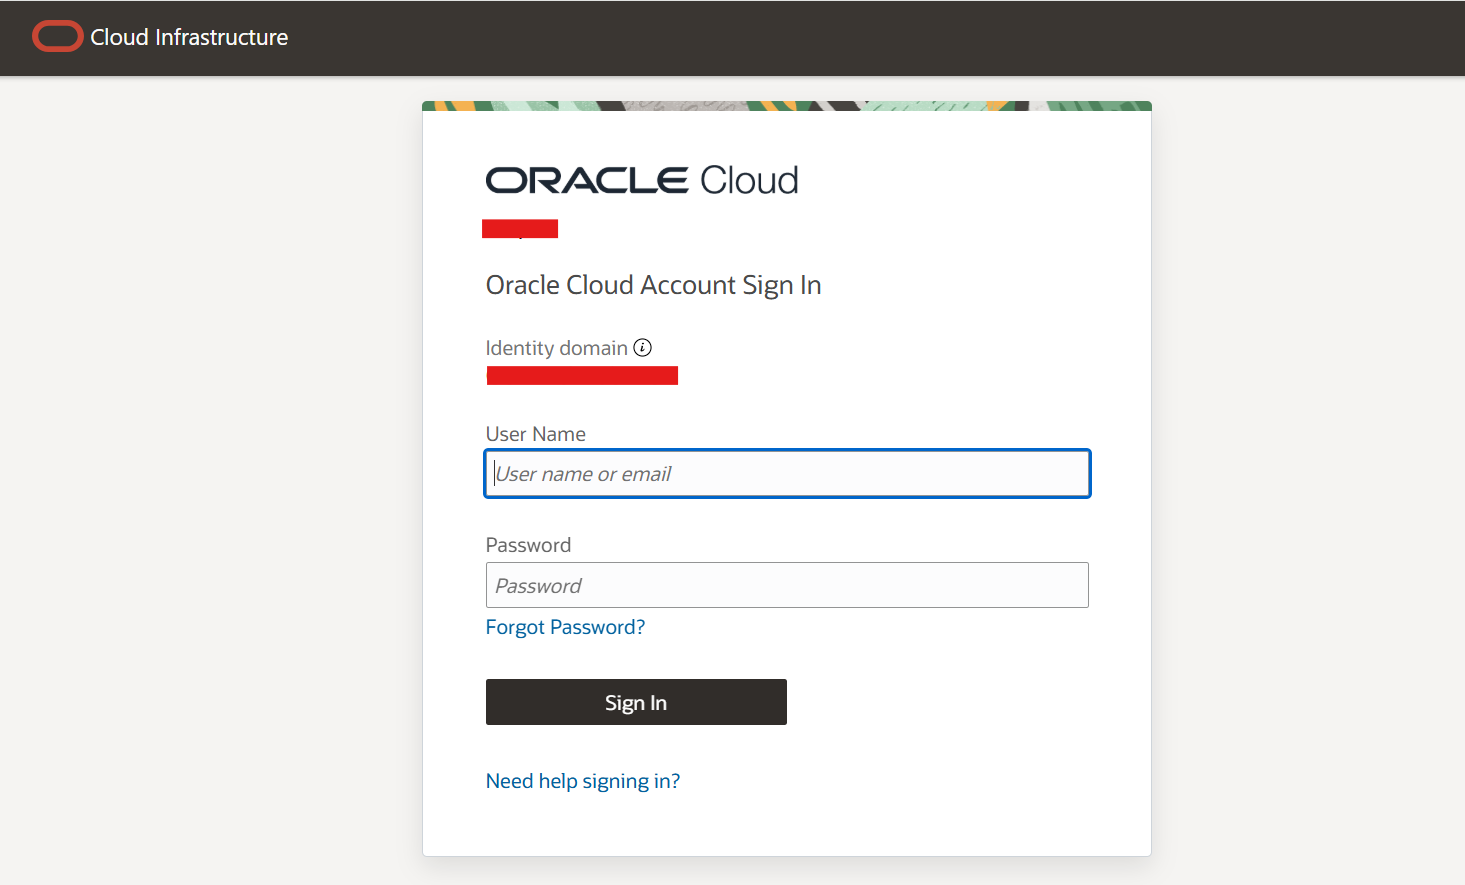Click the info icon to learn about identity domains
1465x885 pixels.
pyautogui.click(x=643, y=347)
